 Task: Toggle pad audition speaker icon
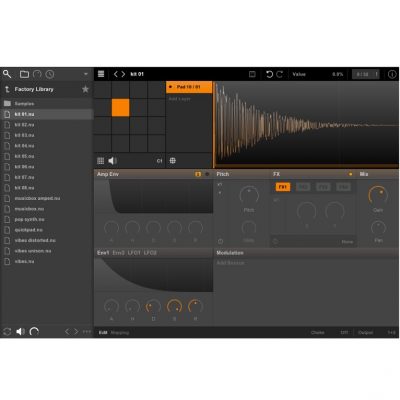pos(112,161)
